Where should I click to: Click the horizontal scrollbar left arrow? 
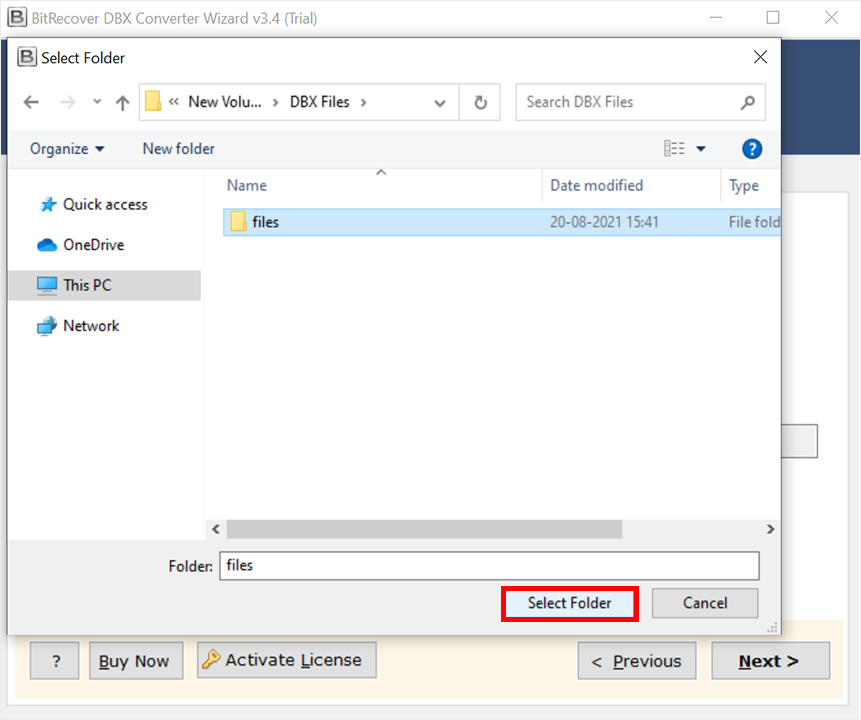(216, 529)
